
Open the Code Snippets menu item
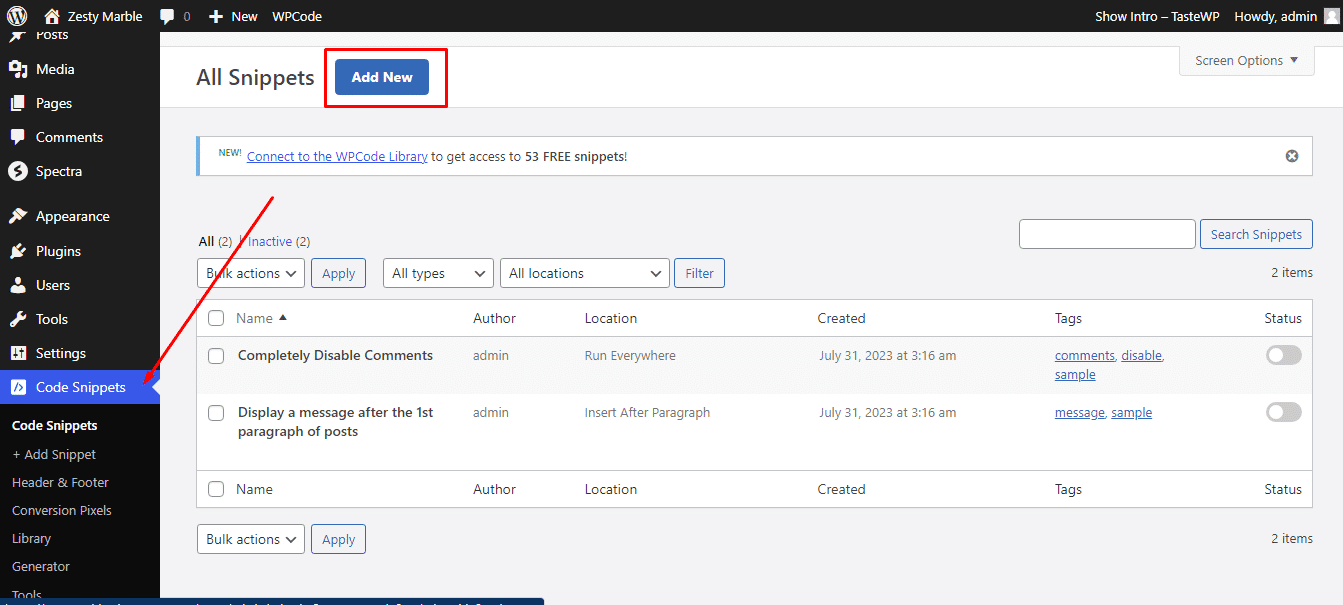click(80, 387)
